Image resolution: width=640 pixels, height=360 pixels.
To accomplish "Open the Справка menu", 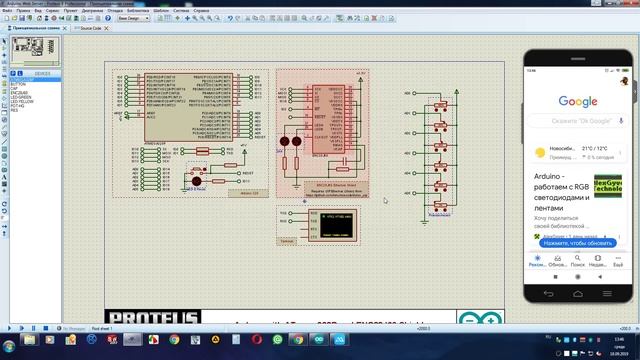I will click(201, 11).
